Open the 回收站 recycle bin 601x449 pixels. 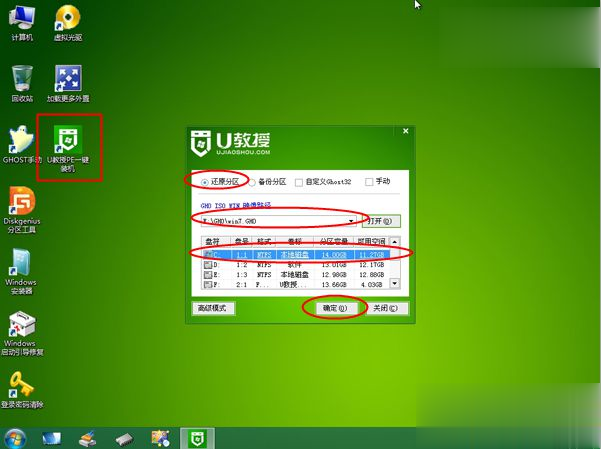point(22,84)
